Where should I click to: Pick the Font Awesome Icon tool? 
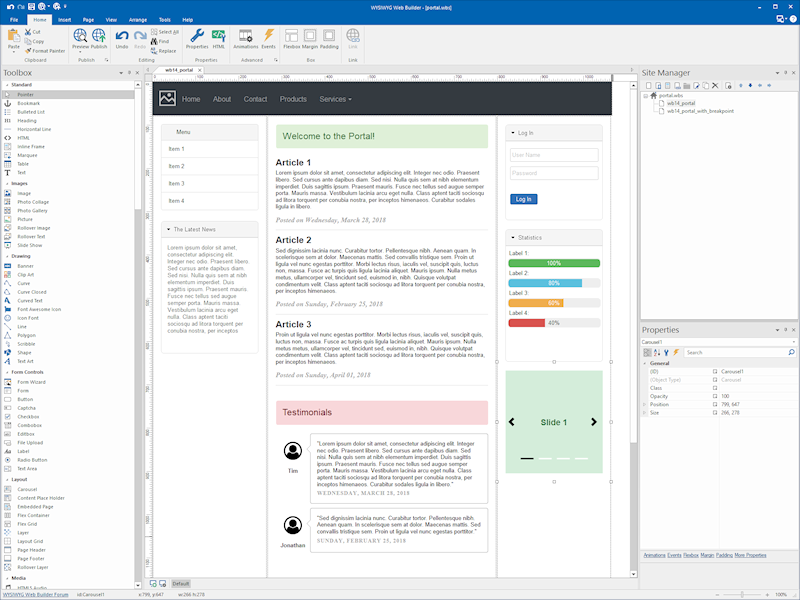38,309
